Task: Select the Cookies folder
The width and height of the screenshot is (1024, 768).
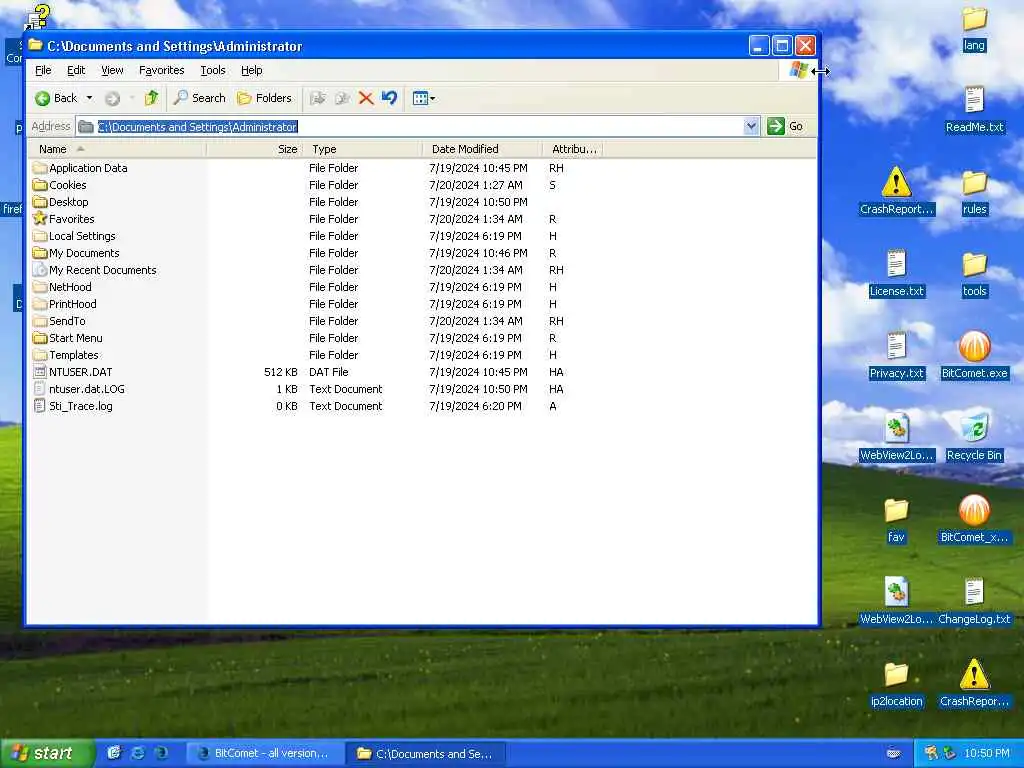Action: 59,185
